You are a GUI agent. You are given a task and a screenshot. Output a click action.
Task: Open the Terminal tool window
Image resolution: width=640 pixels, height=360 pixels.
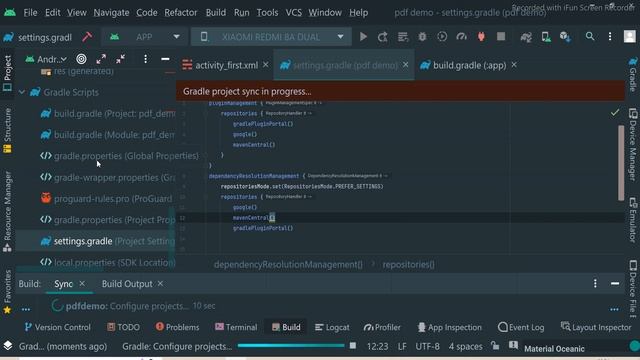click(x=236, y=327)
